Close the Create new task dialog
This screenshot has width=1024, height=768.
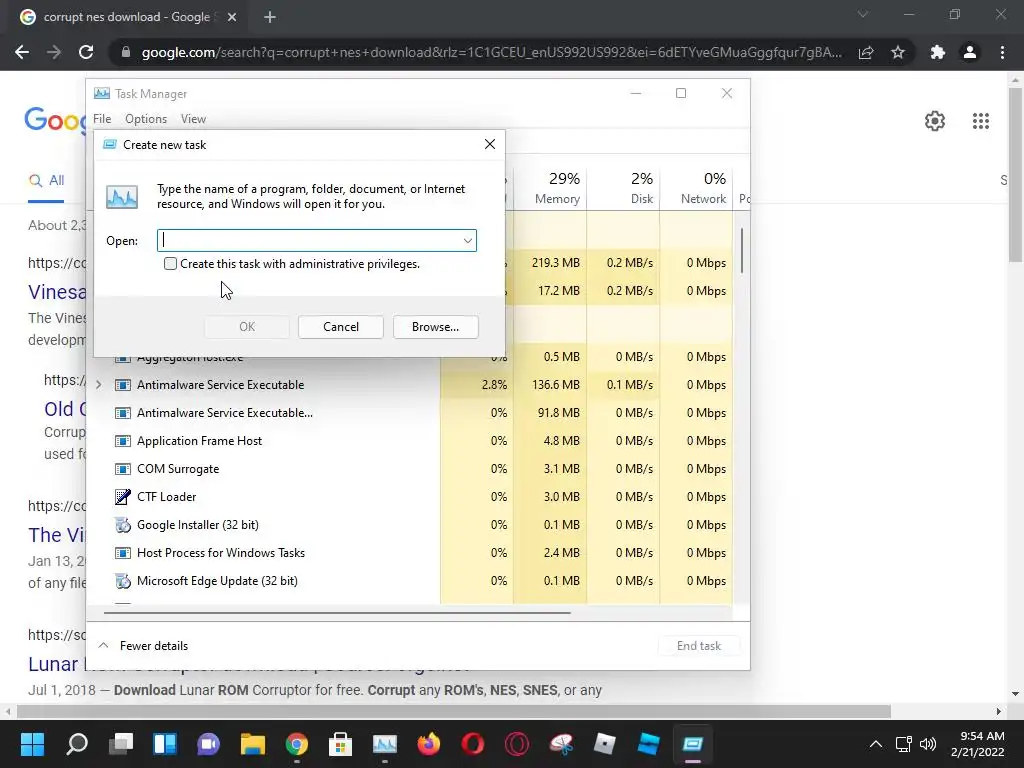pyautogui.click(x=490, y=144)
